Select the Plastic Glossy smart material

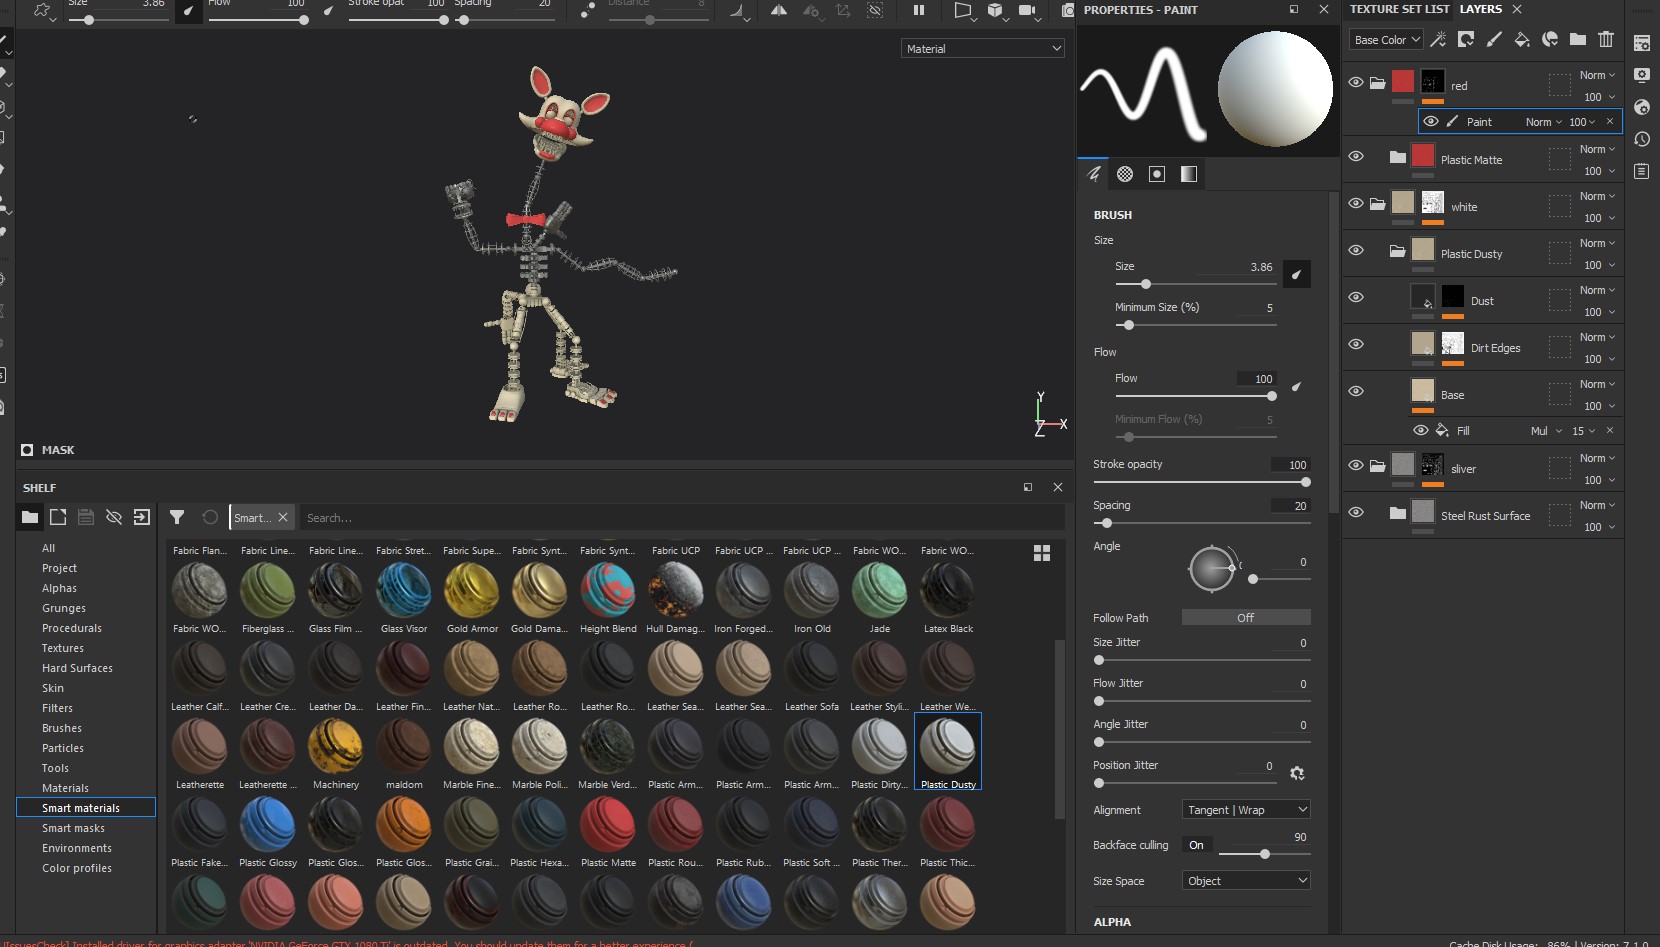(x=268, y=832)
